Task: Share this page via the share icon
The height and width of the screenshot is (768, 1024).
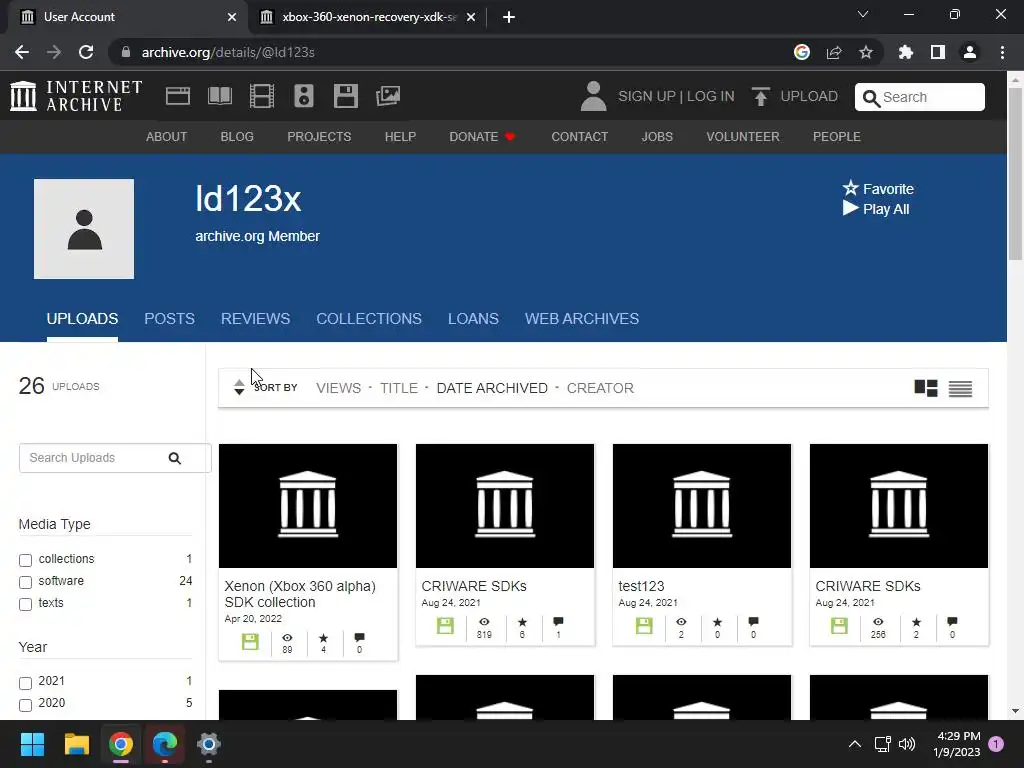Action: [x=833, y=52]
